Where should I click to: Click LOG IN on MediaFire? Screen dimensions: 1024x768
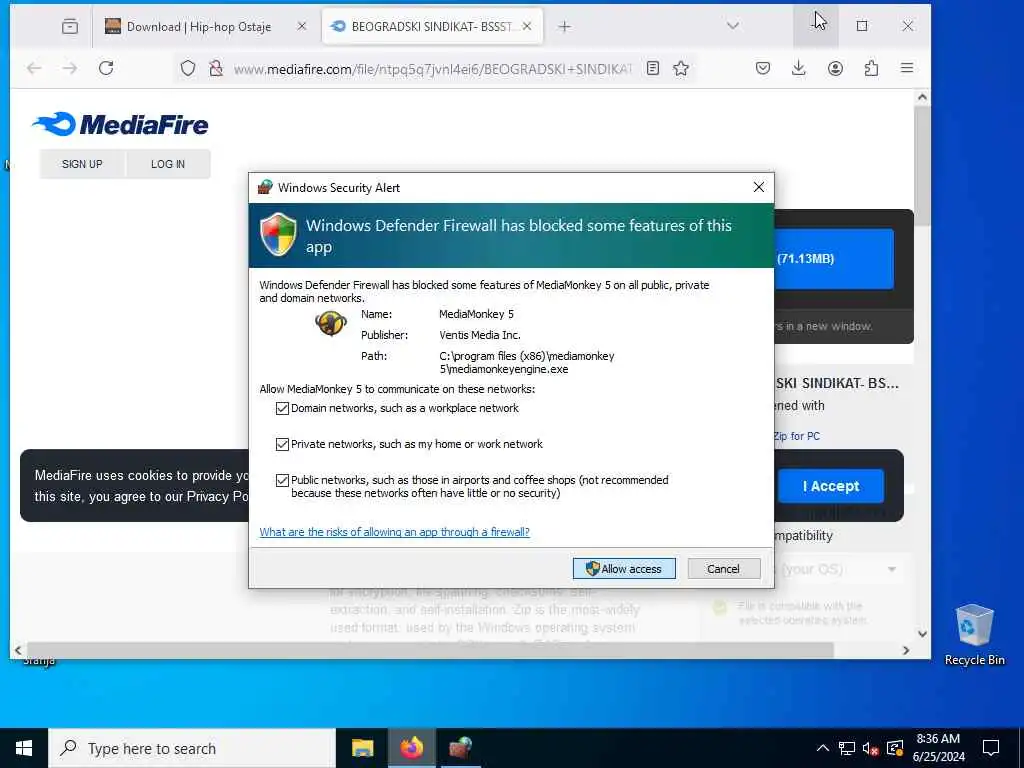coord(168,164)
